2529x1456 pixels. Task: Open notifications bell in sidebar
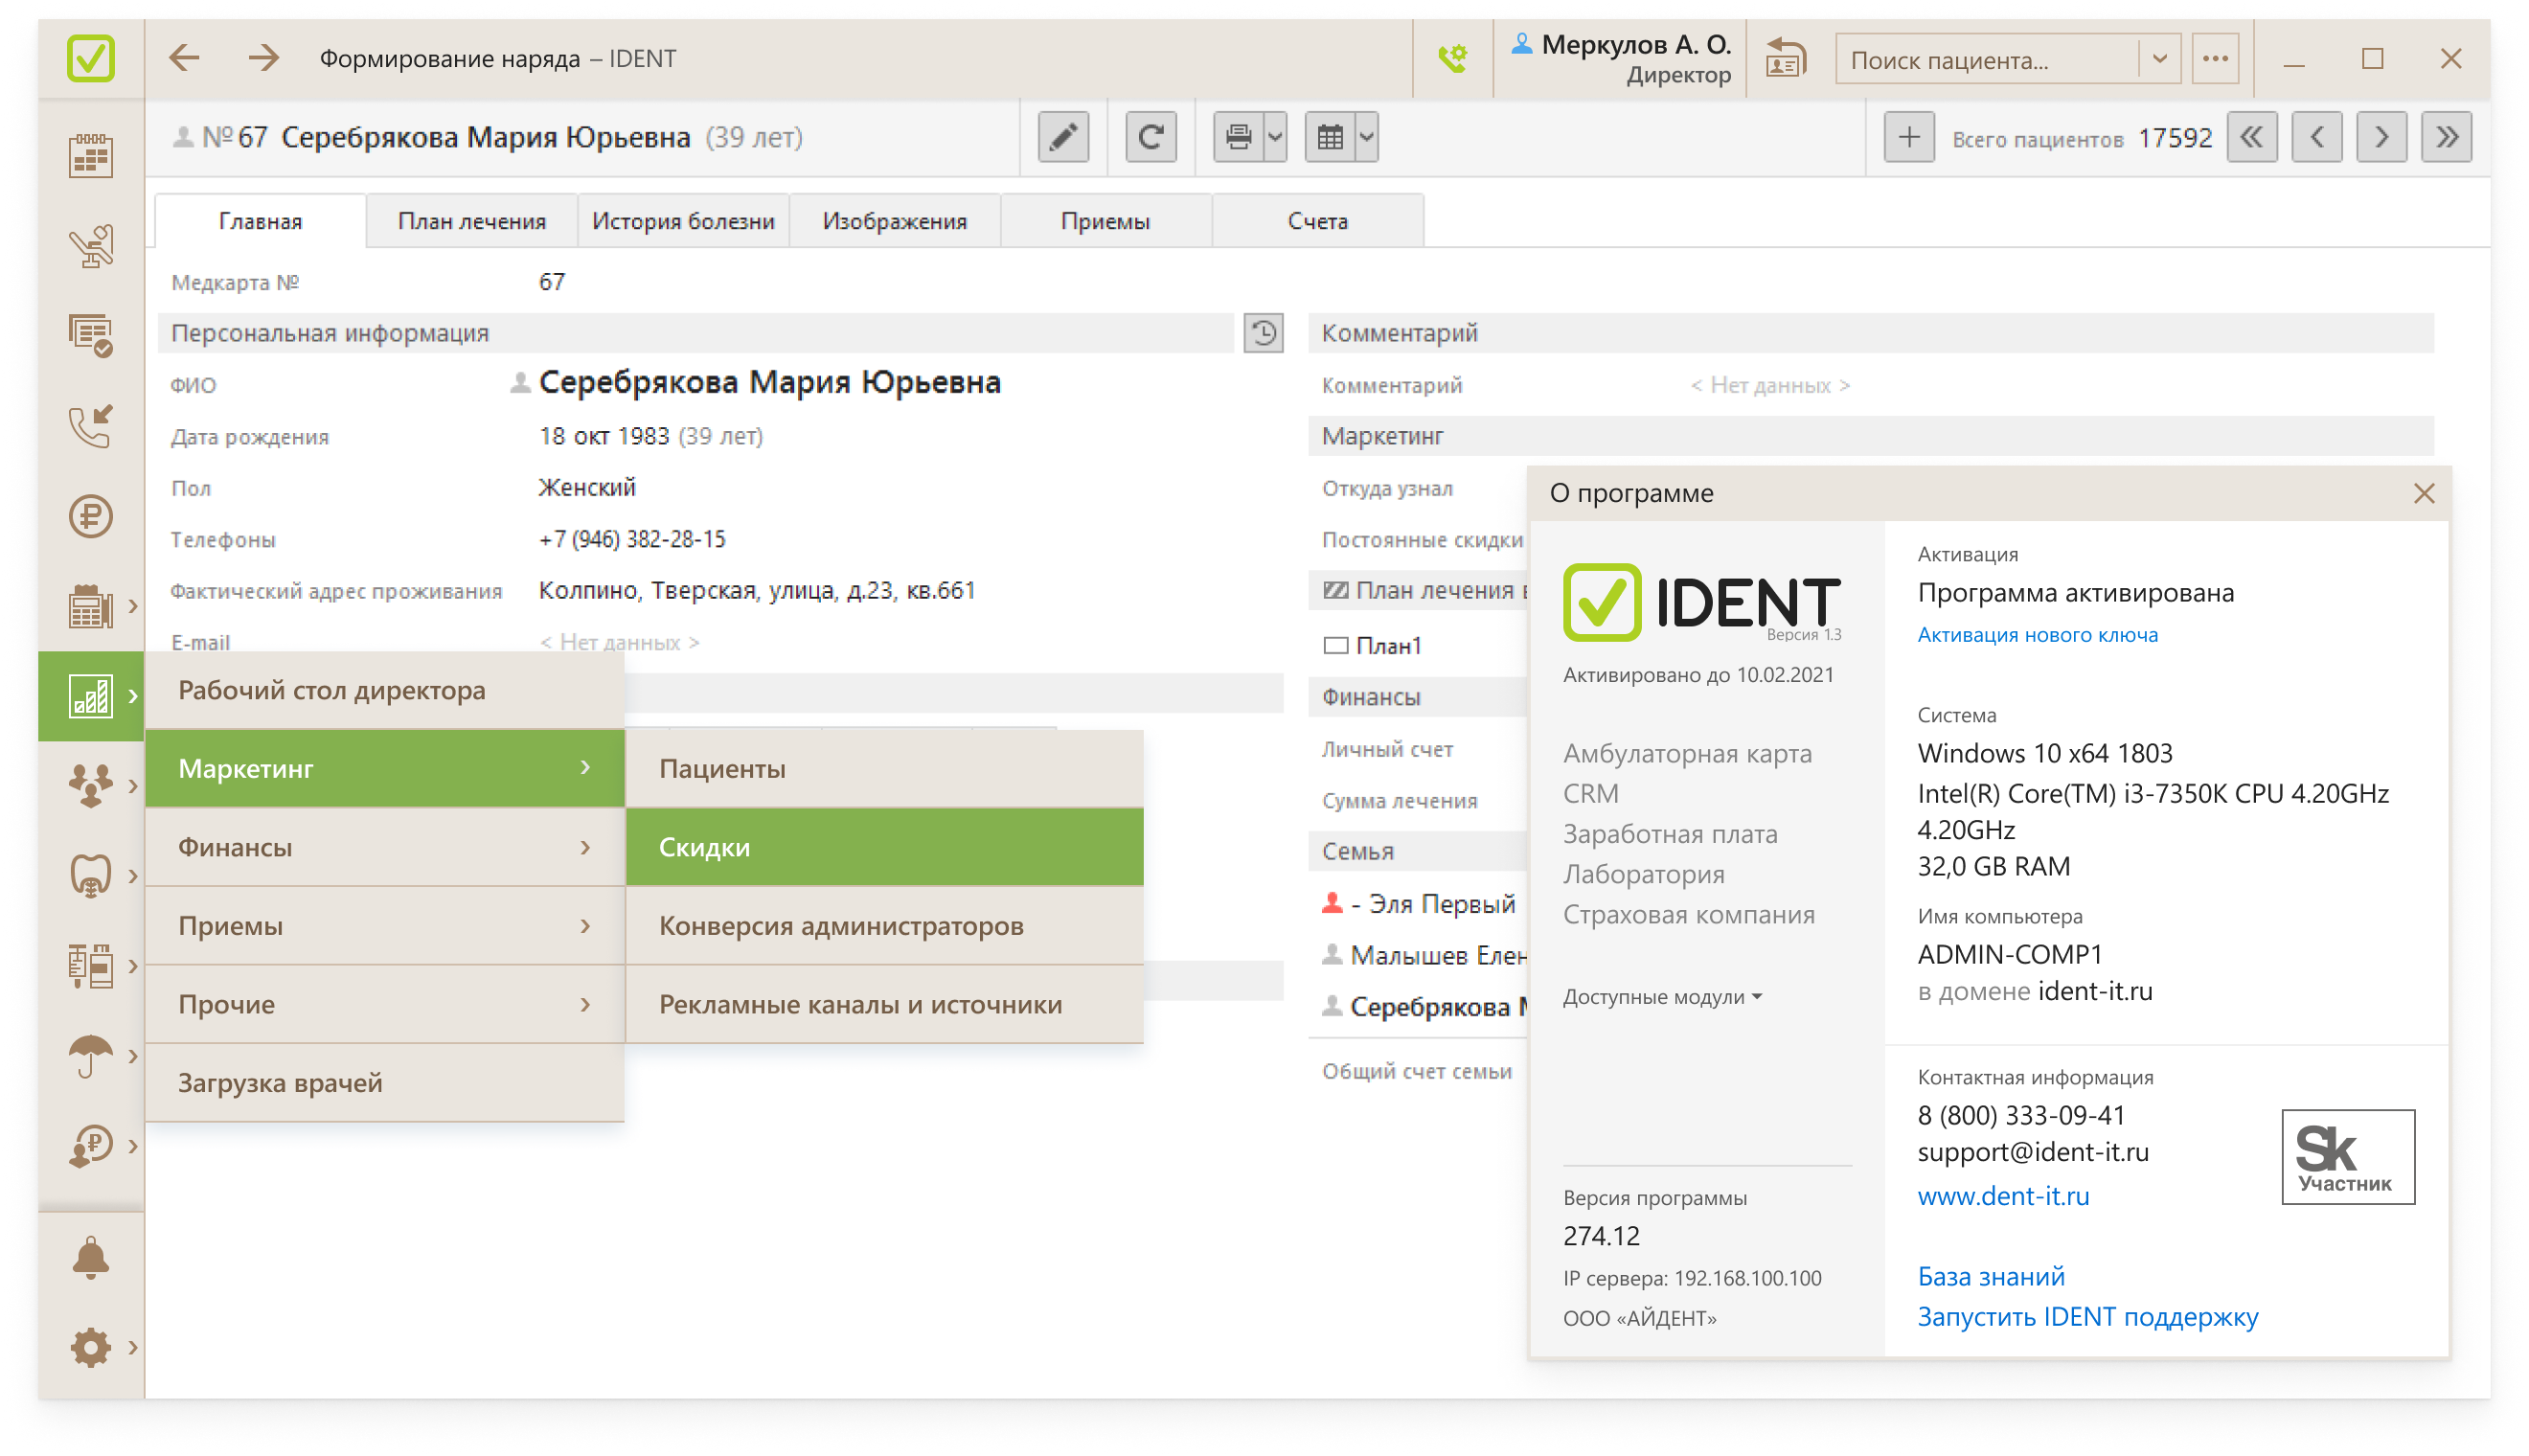coord(90,1258)
